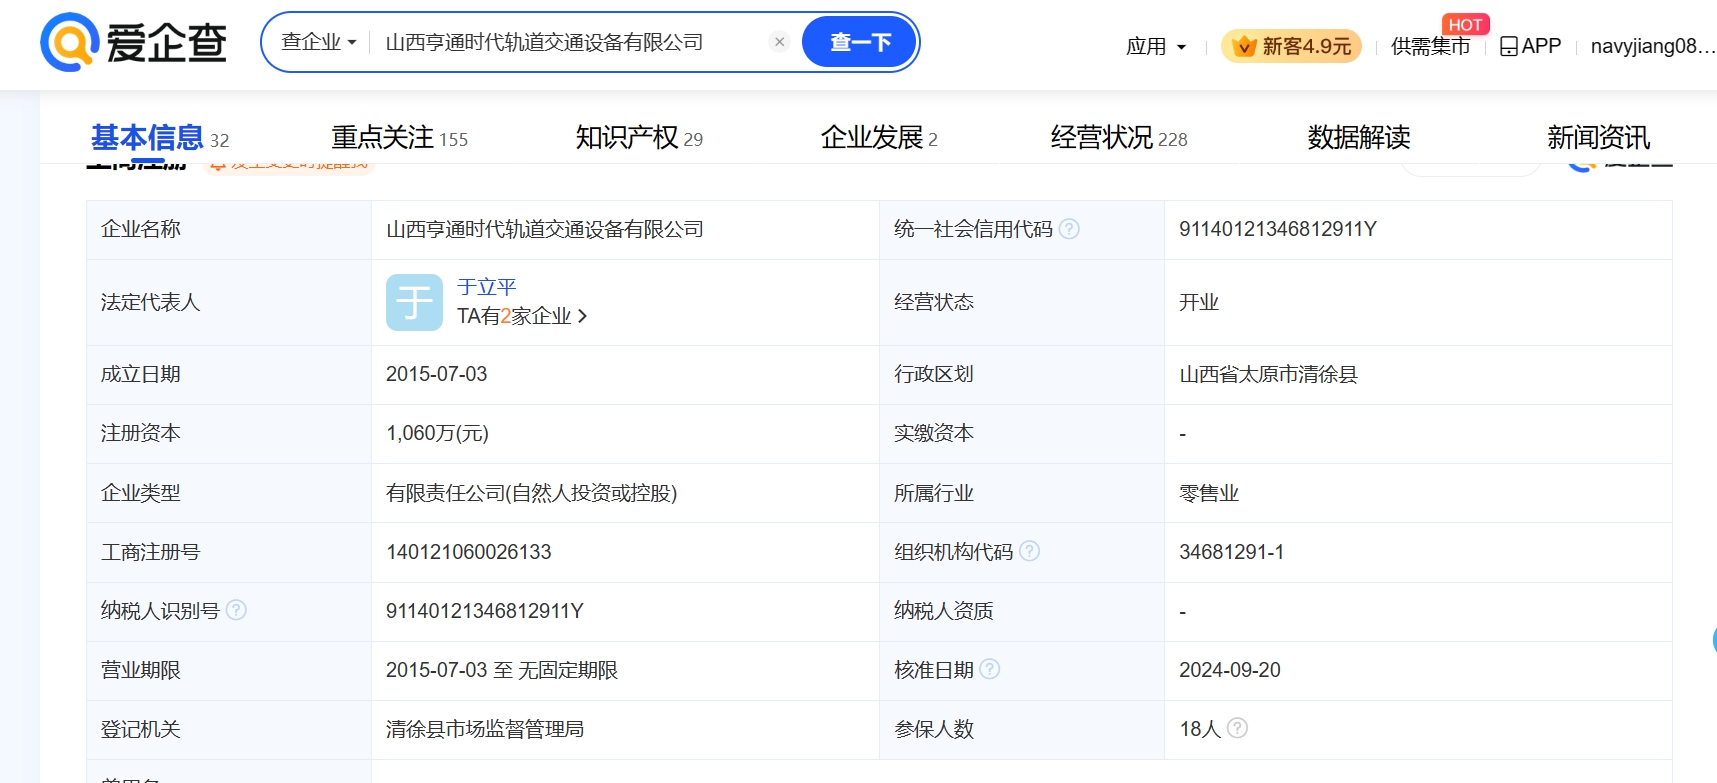Screen dimensions: 1717x783
Task: Clear the search box with the X icon
Action: 780,42
